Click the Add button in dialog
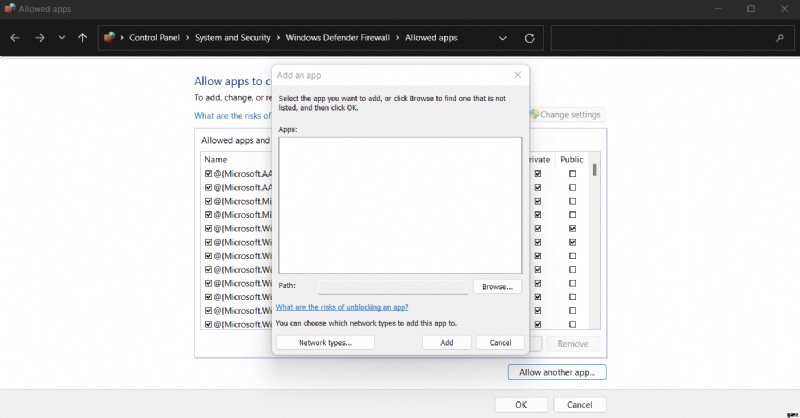This screenshot has width=800, height=418. click(x=447, y=342)
